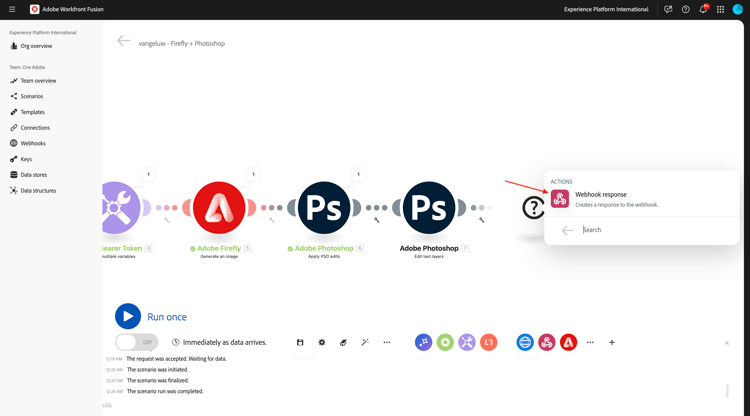750x416 pixels.
Task: Open the operation bubble above Bearer Token module
Action: click(148, 174)
